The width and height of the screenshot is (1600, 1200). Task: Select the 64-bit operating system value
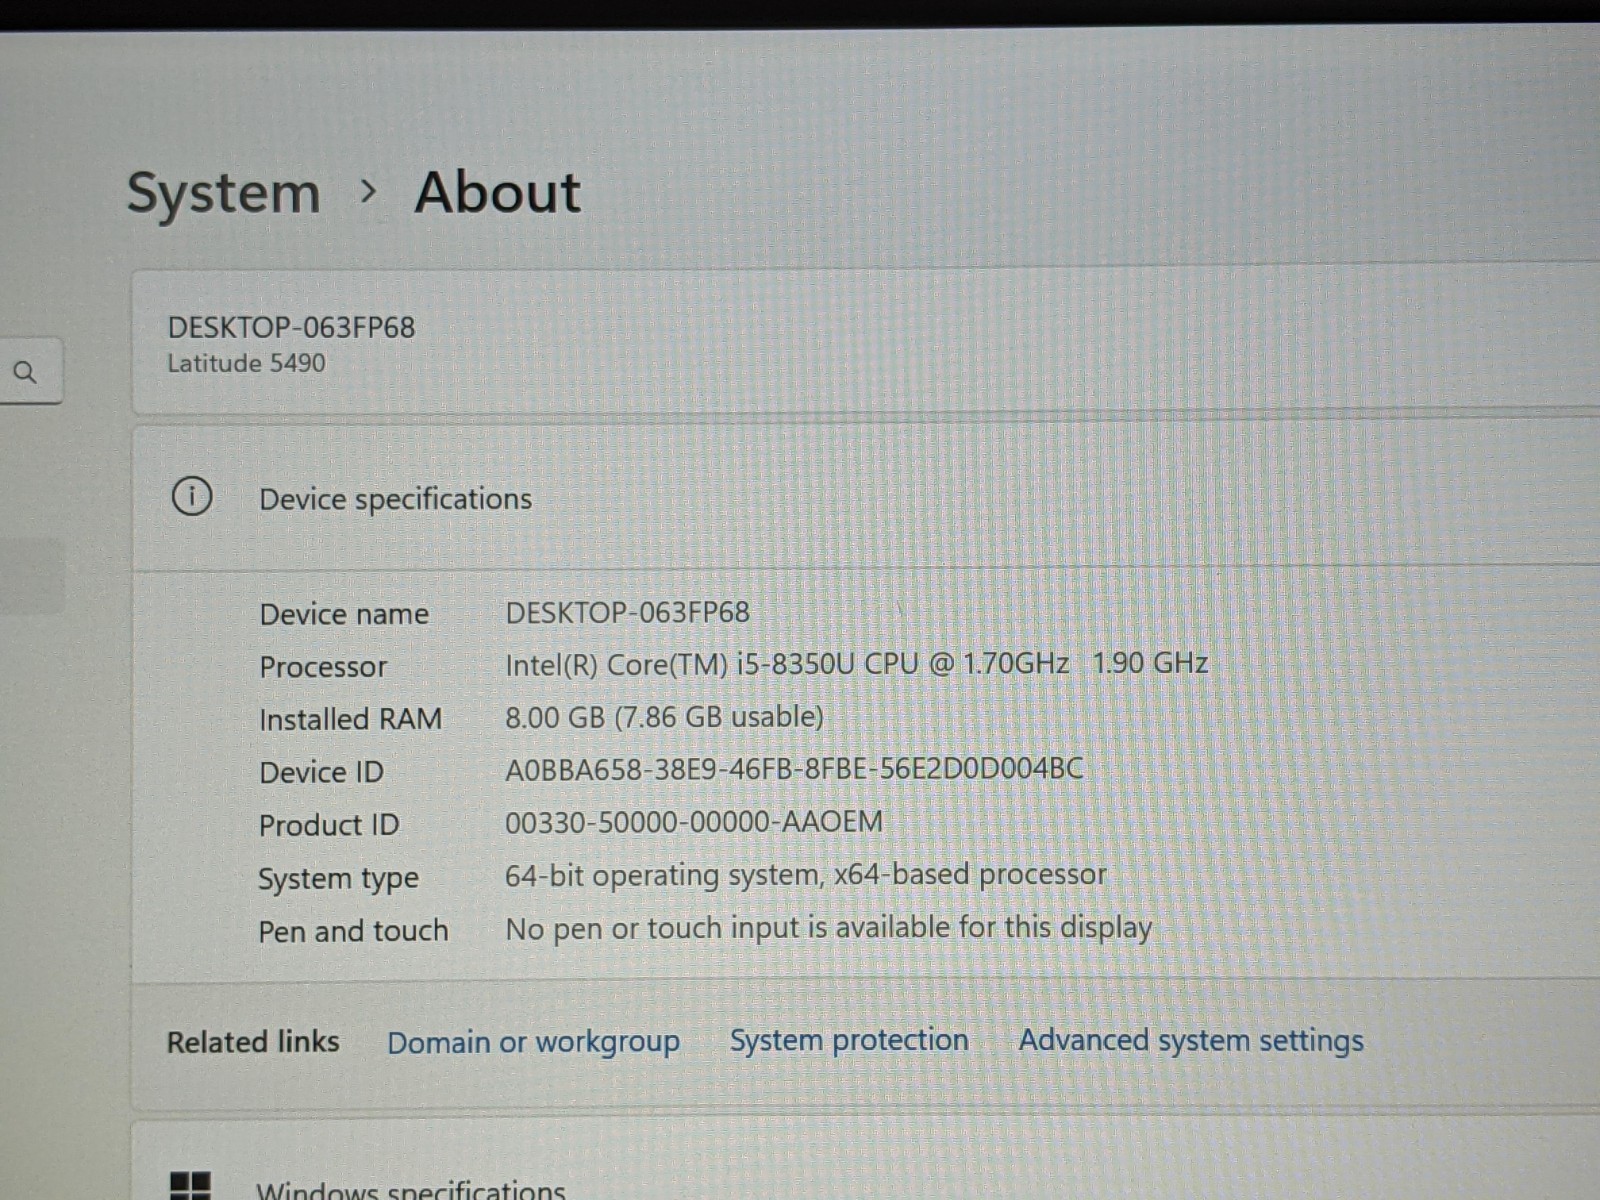click(x=806, y=875)
